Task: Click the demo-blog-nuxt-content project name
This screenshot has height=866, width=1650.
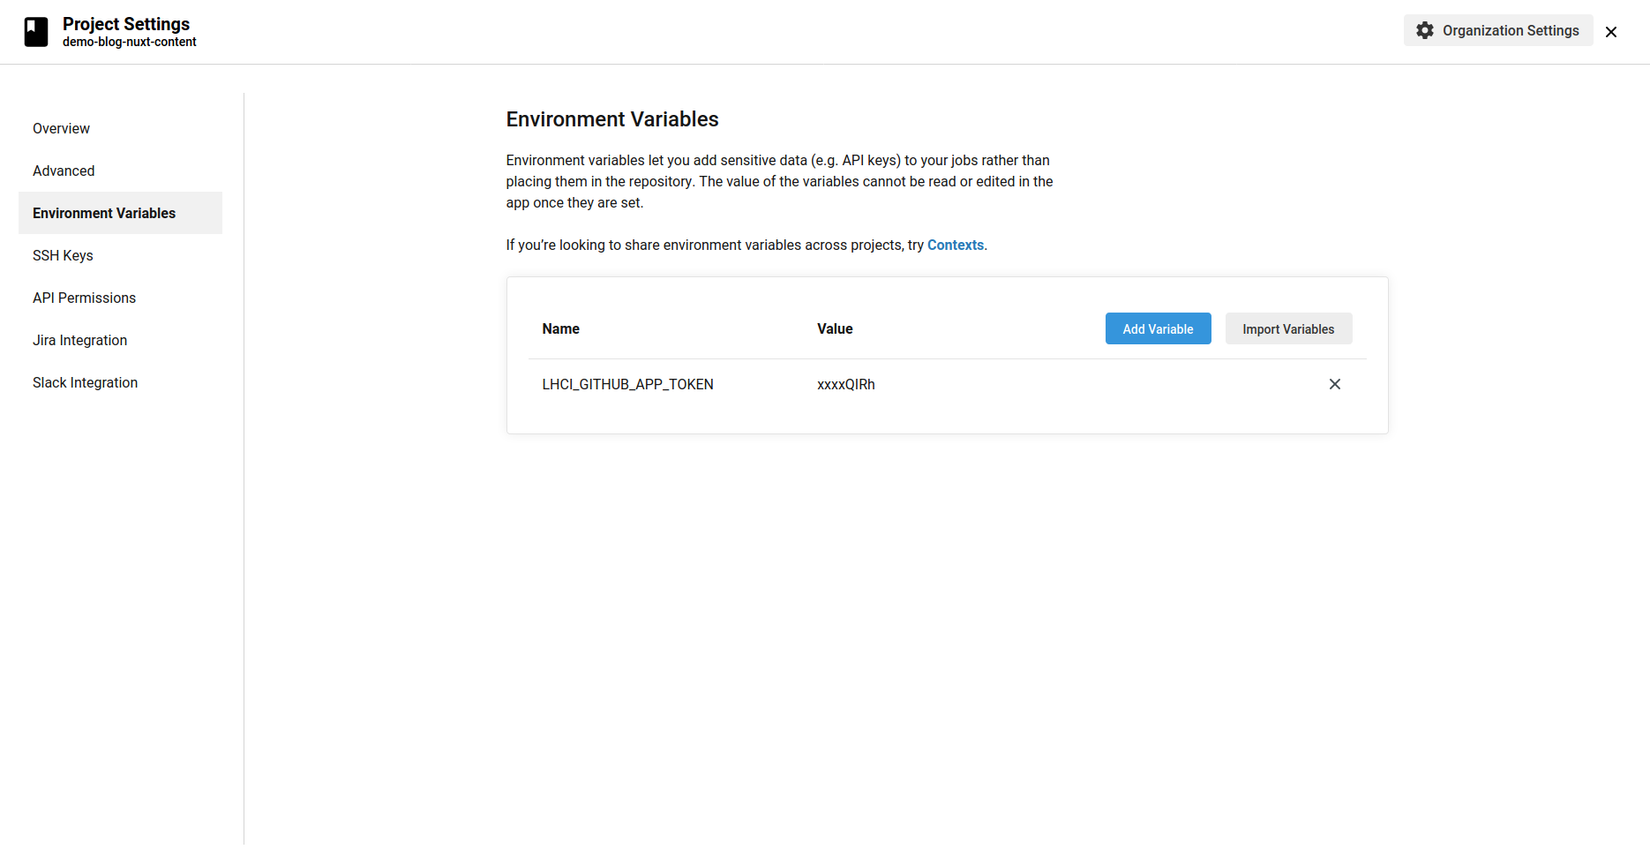Action: 129,42
